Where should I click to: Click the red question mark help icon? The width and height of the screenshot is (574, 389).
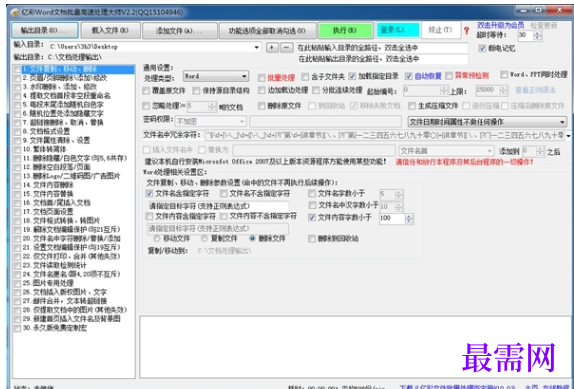click(466, 31)
